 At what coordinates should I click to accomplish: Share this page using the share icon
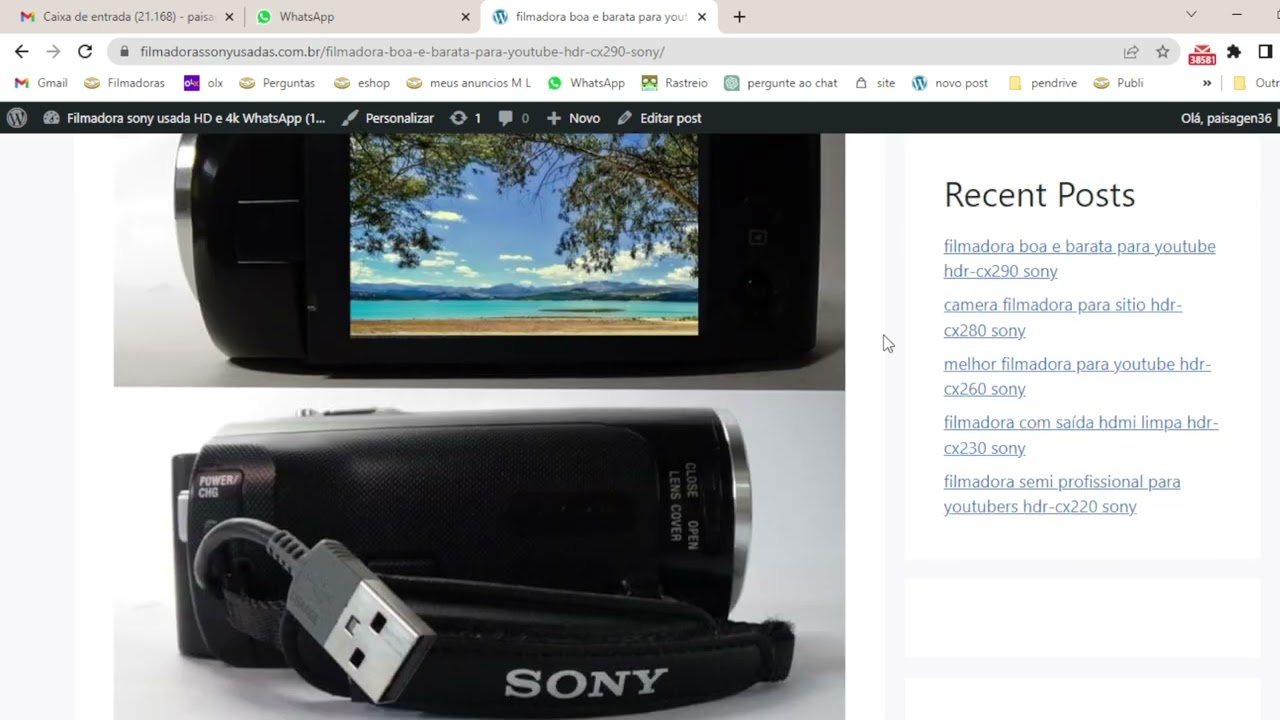[1131, 52]
